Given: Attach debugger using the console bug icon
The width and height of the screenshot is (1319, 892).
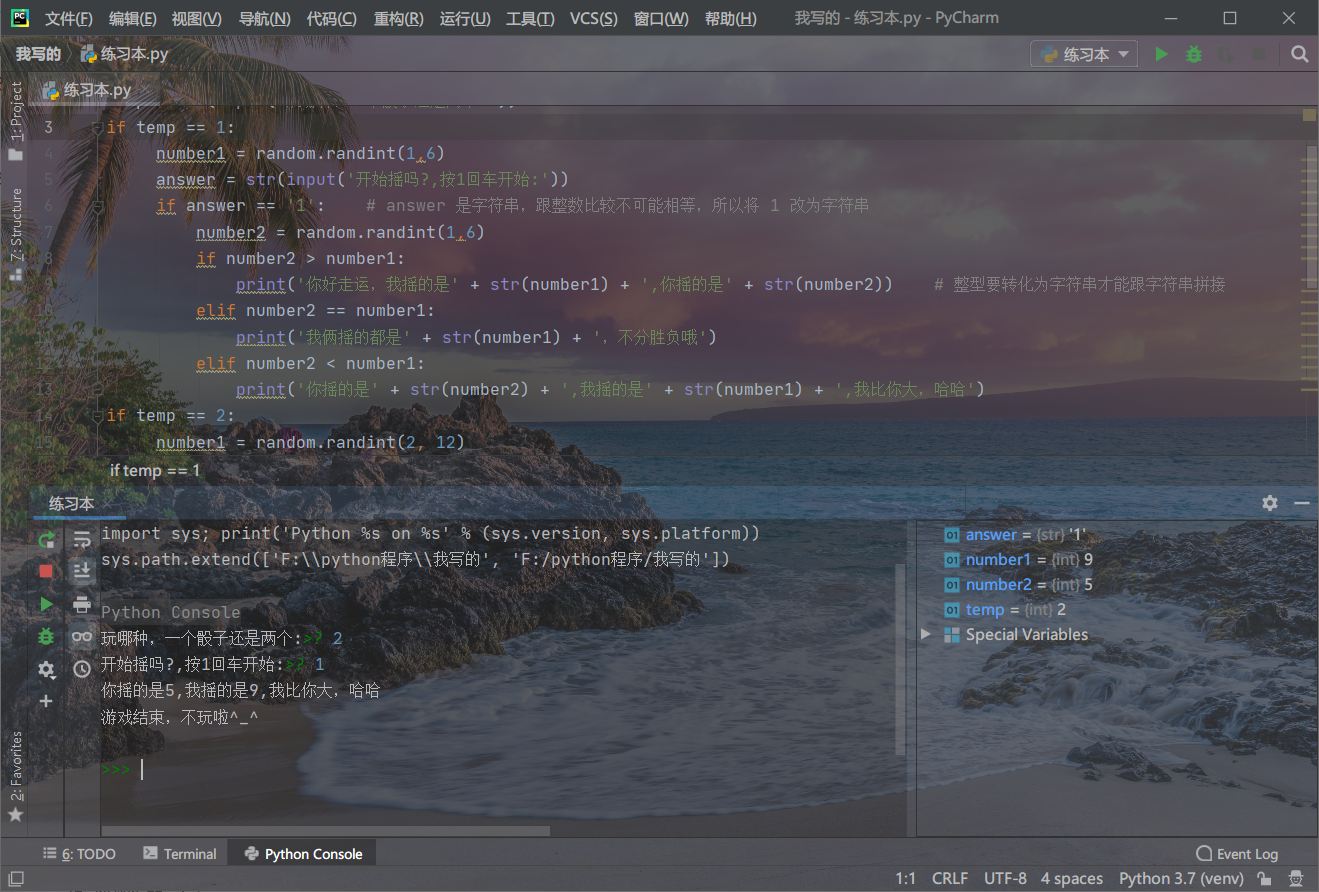Looking at the screenshot, I should (46, 636).
